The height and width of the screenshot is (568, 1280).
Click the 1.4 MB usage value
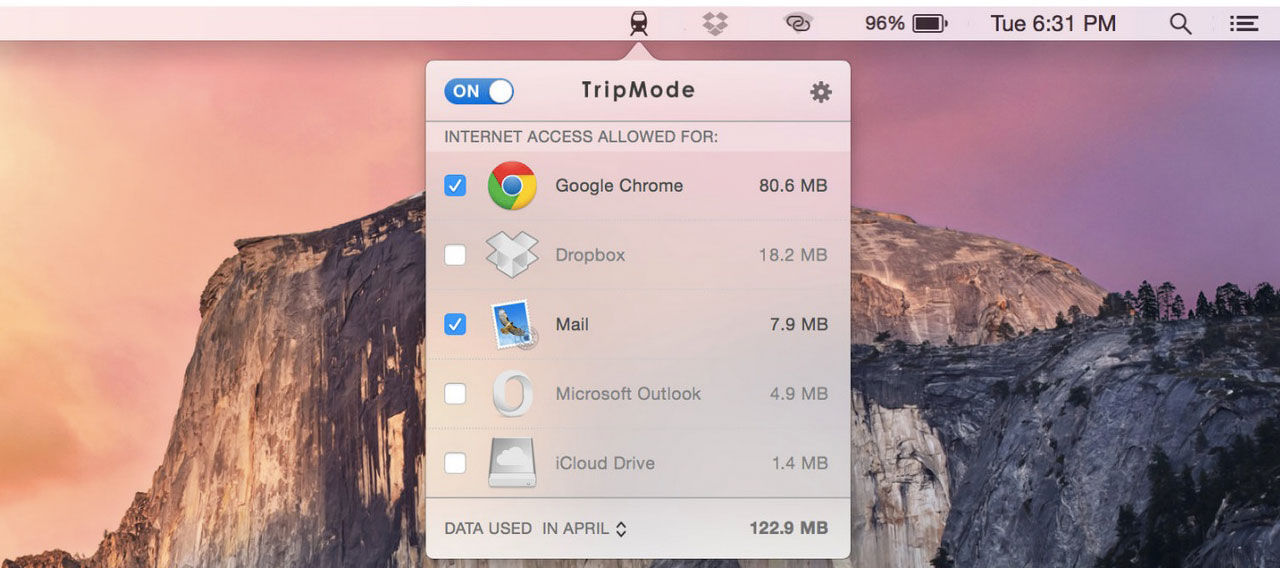click(x=799, y=463)
